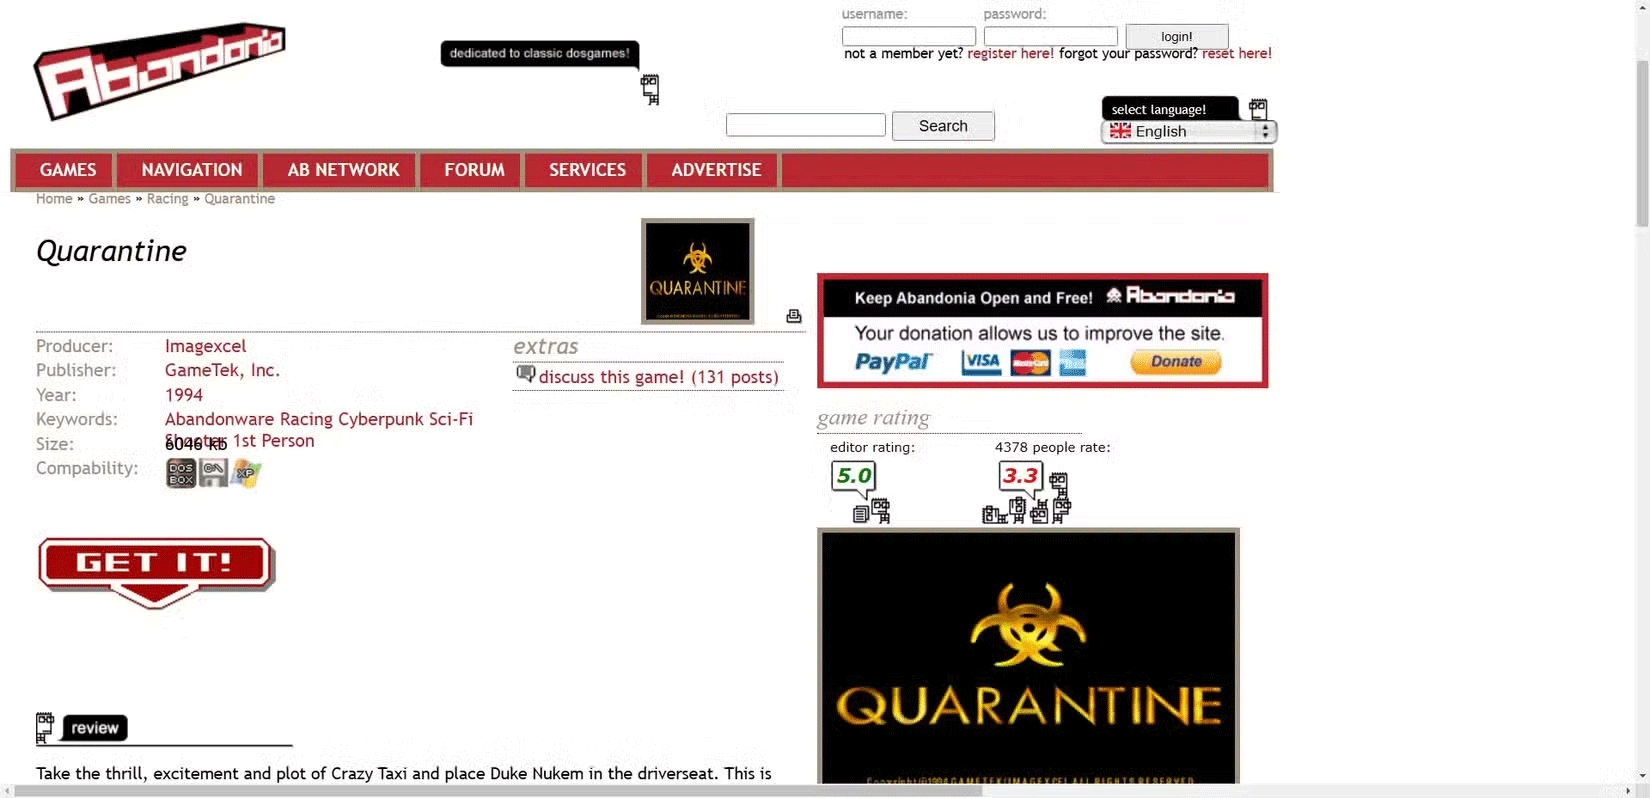Screen dimensions: 1650x798
Task: Follow the register here! link
Action: click(x=1010, y=54)
